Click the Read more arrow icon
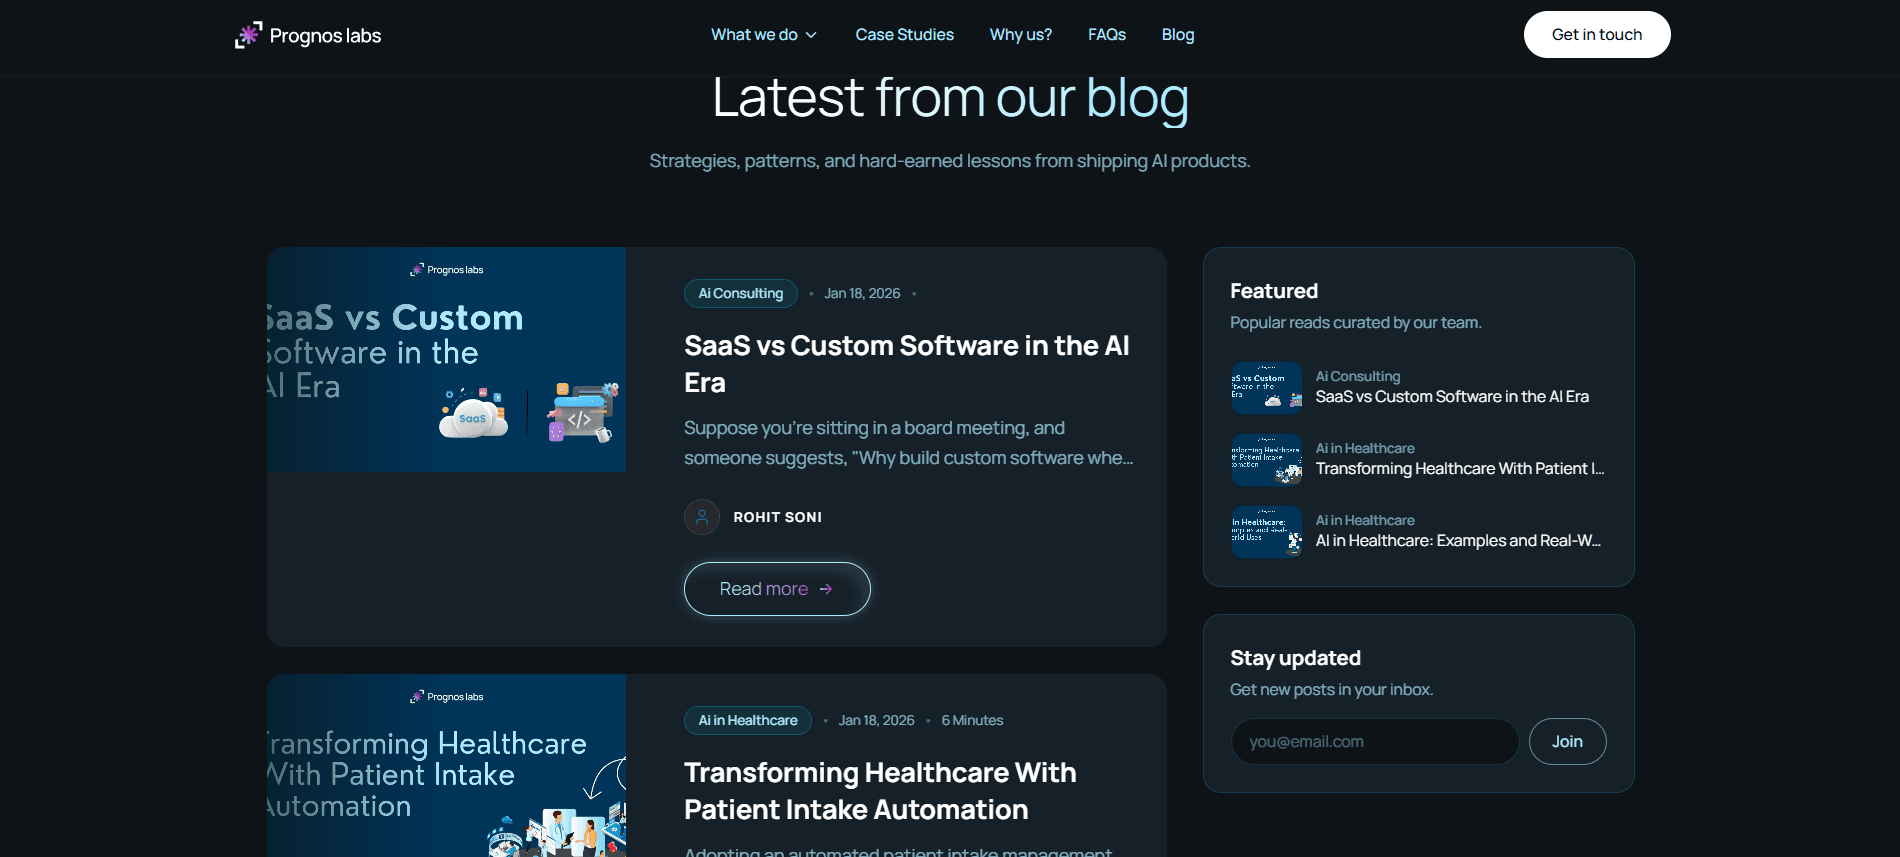 tap(826, 589)
